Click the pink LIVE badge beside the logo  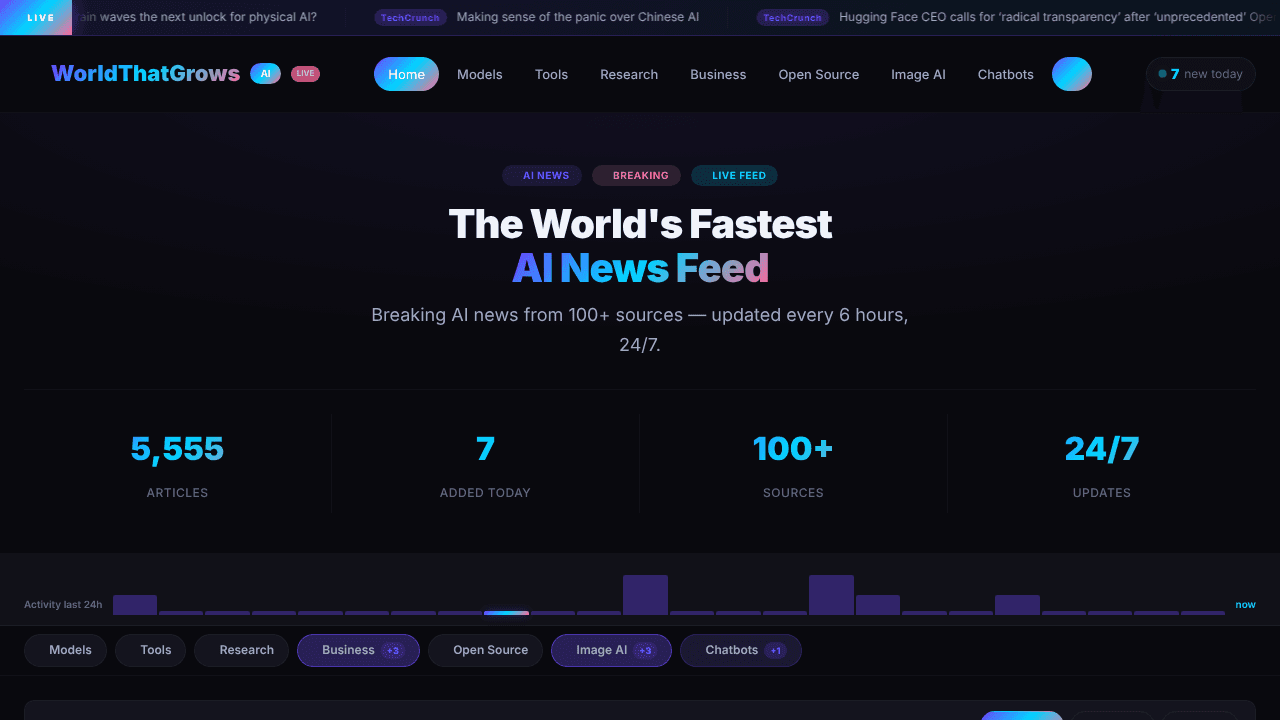coord(305,74)
